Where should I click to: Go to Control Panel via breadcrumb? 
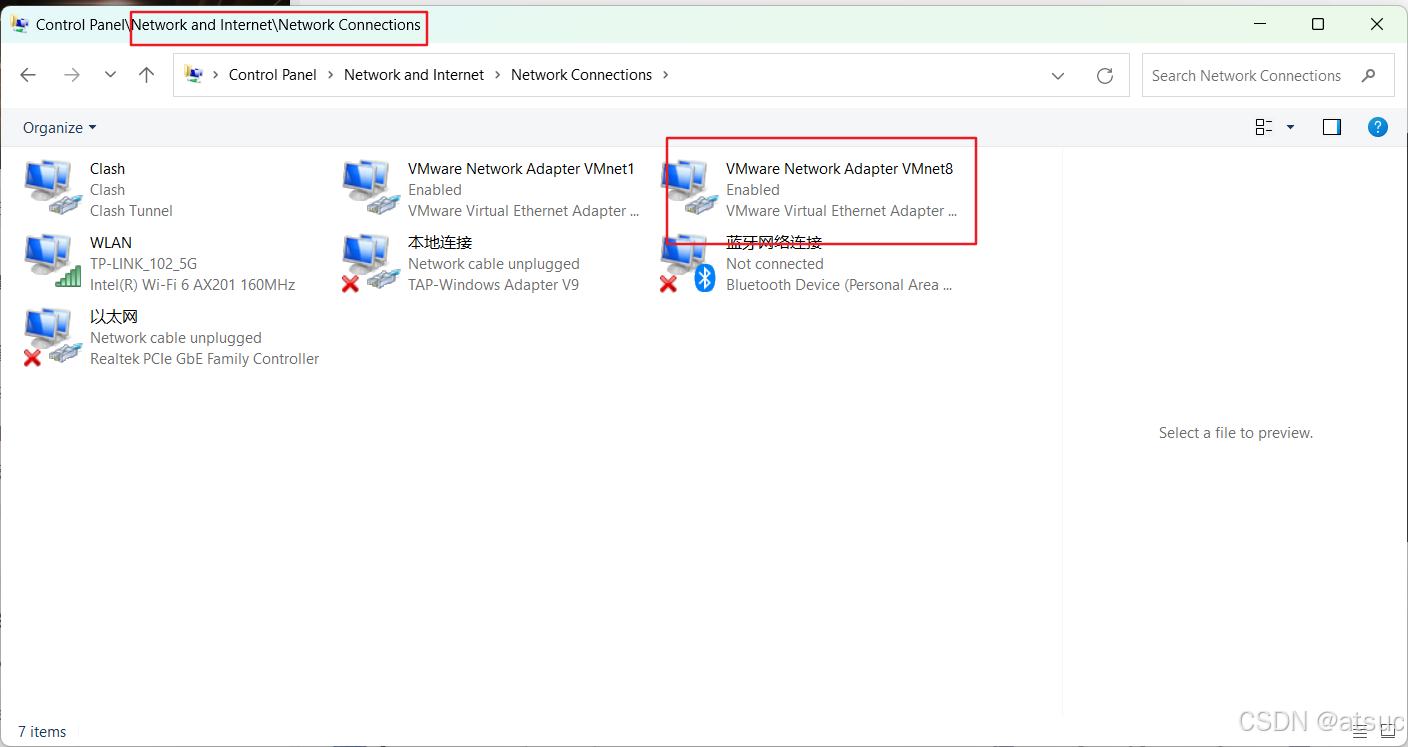click(272, 74)
